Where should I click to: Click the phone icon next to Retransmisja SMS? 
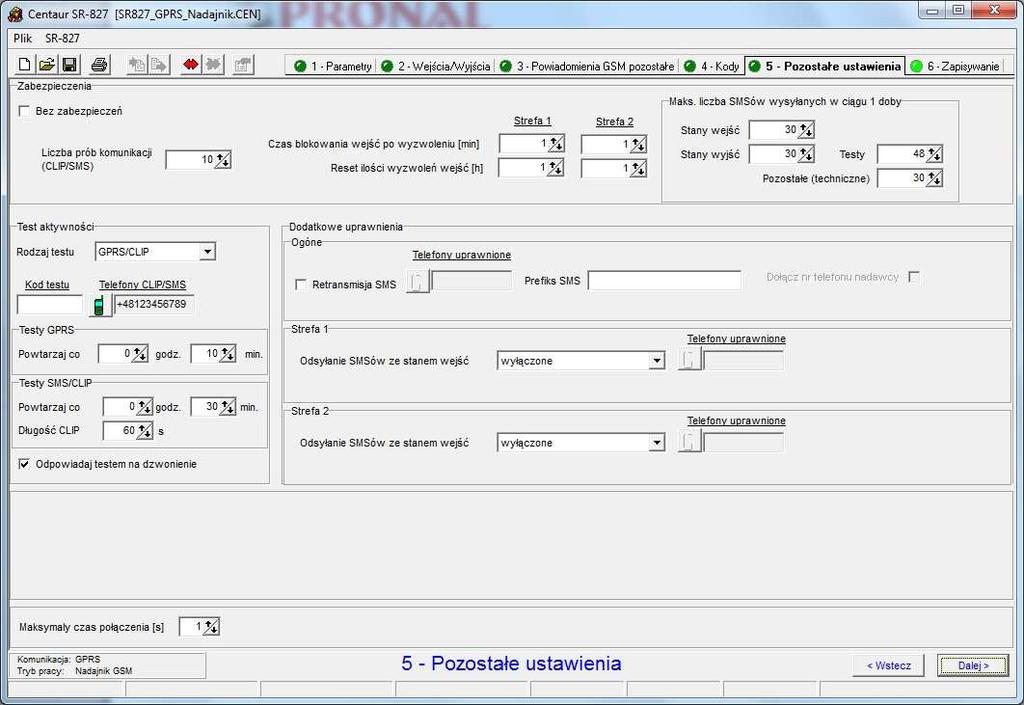[x=417, y=281]
